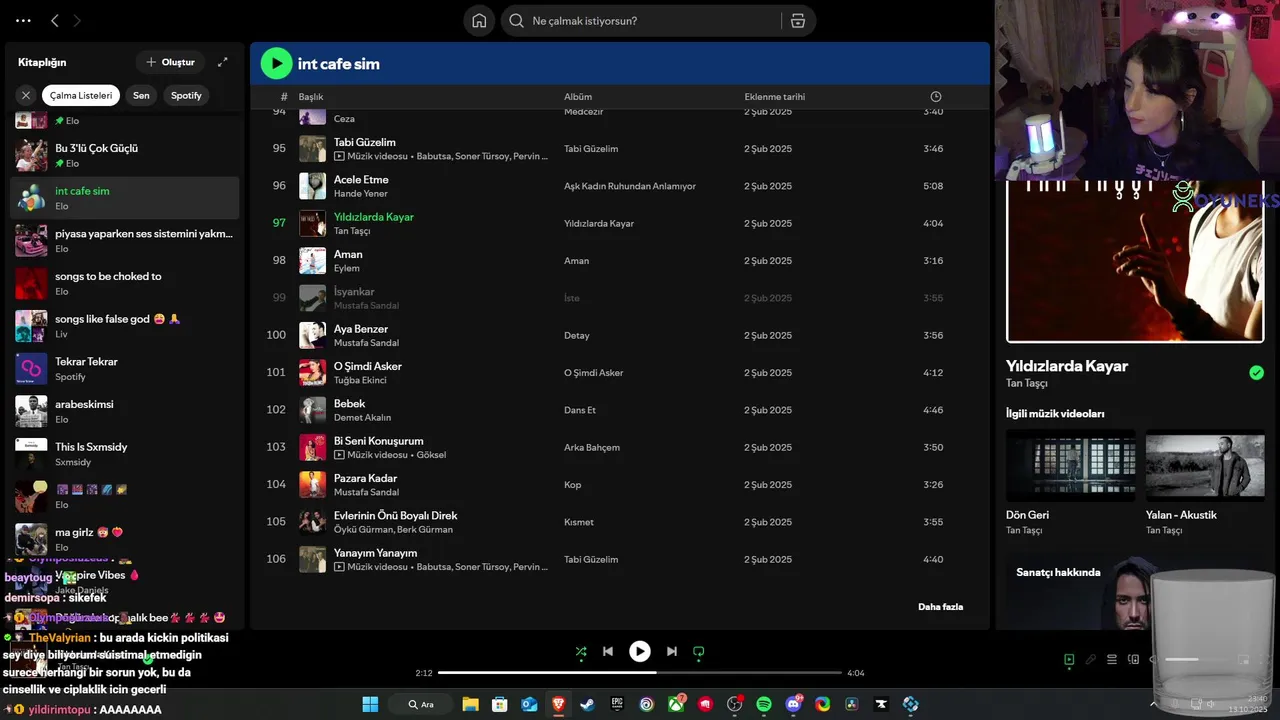Screen dimensions: 1280x720
Task: Toggle the saved checkmark for Yıldızlarda Kayar
Action: pos(1256,373)
